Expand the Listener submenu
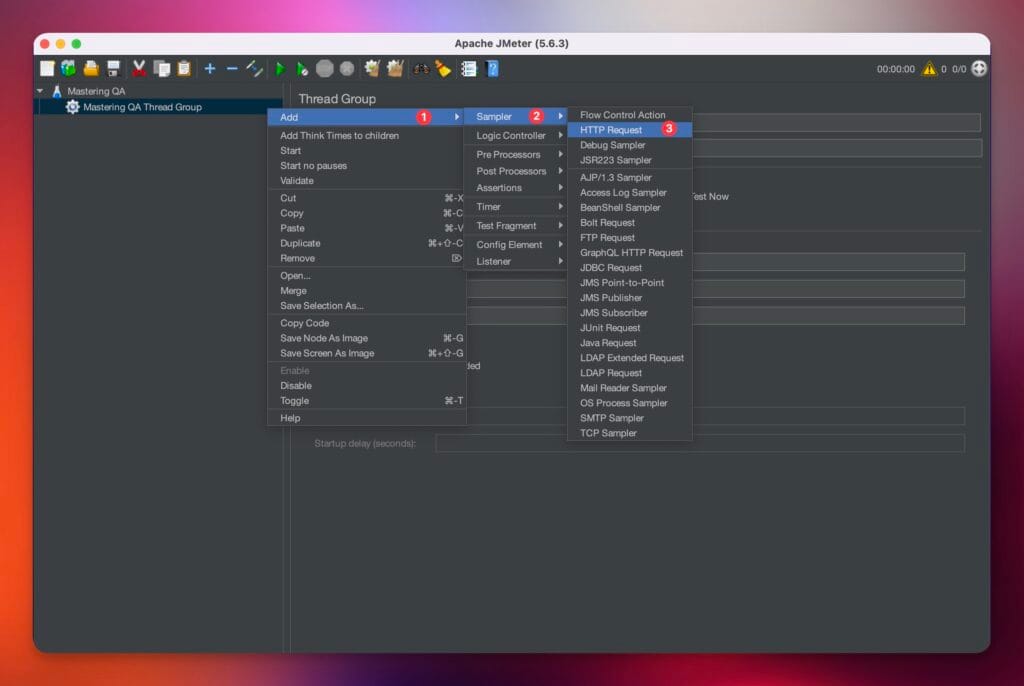The width and height of the screenshot is (1024, 686). pos(515,261)
